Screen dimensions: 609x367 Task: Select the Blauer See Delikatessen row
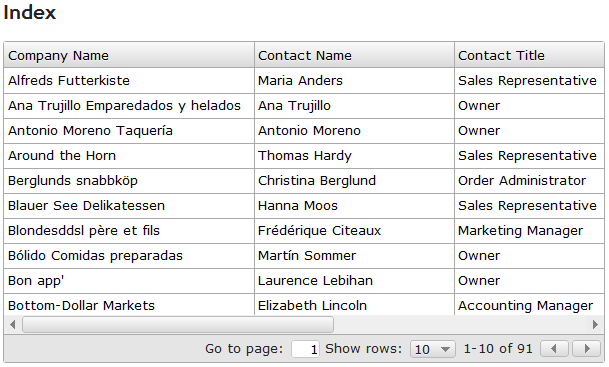(x=304, y=205)
